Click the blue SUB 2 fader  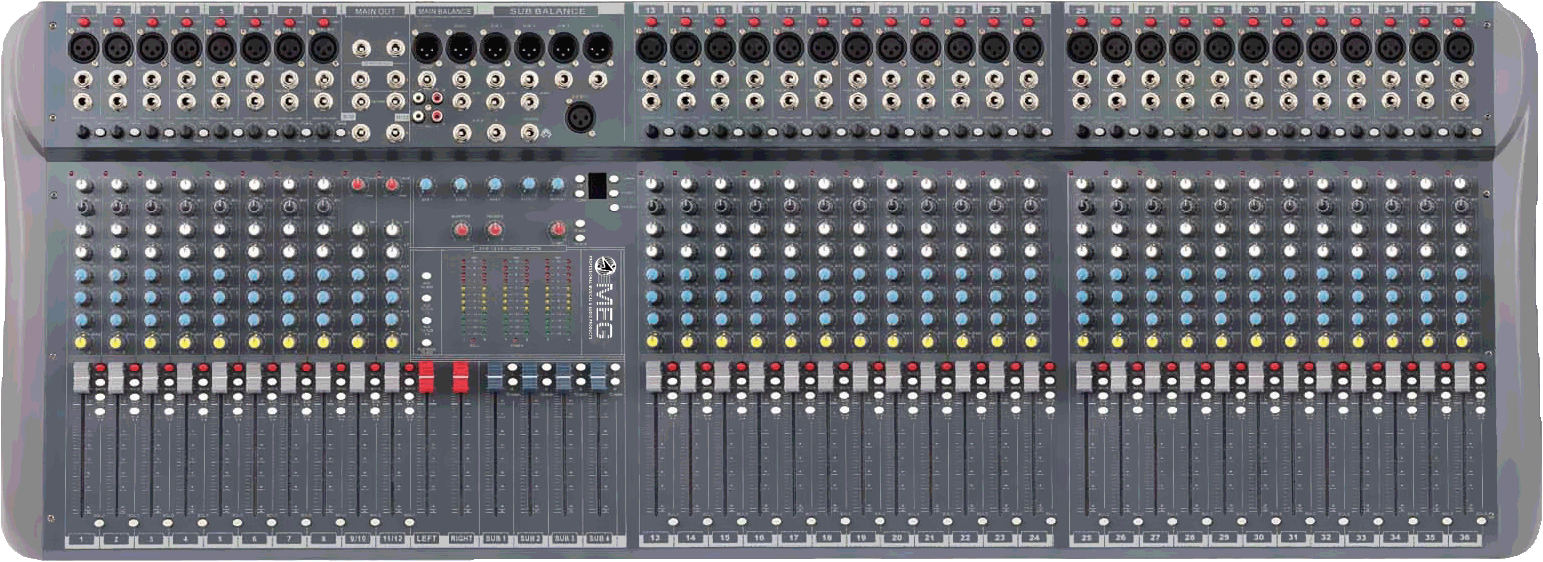530,377
